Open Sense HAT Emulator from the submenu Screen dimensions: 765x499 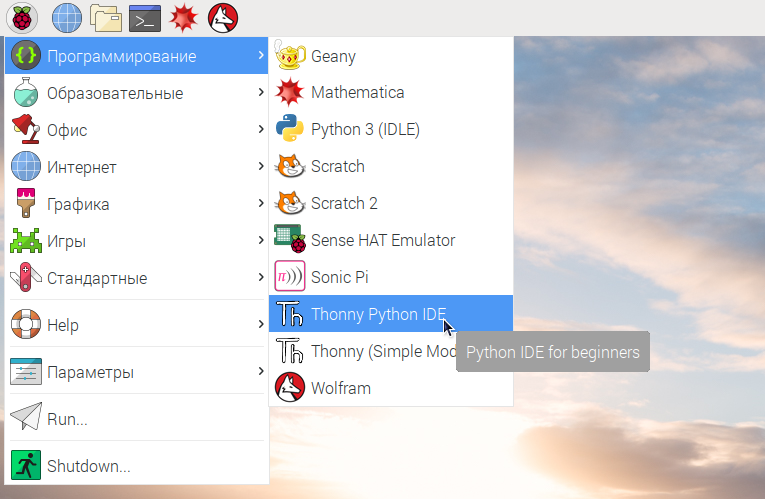tap(391, 240)
